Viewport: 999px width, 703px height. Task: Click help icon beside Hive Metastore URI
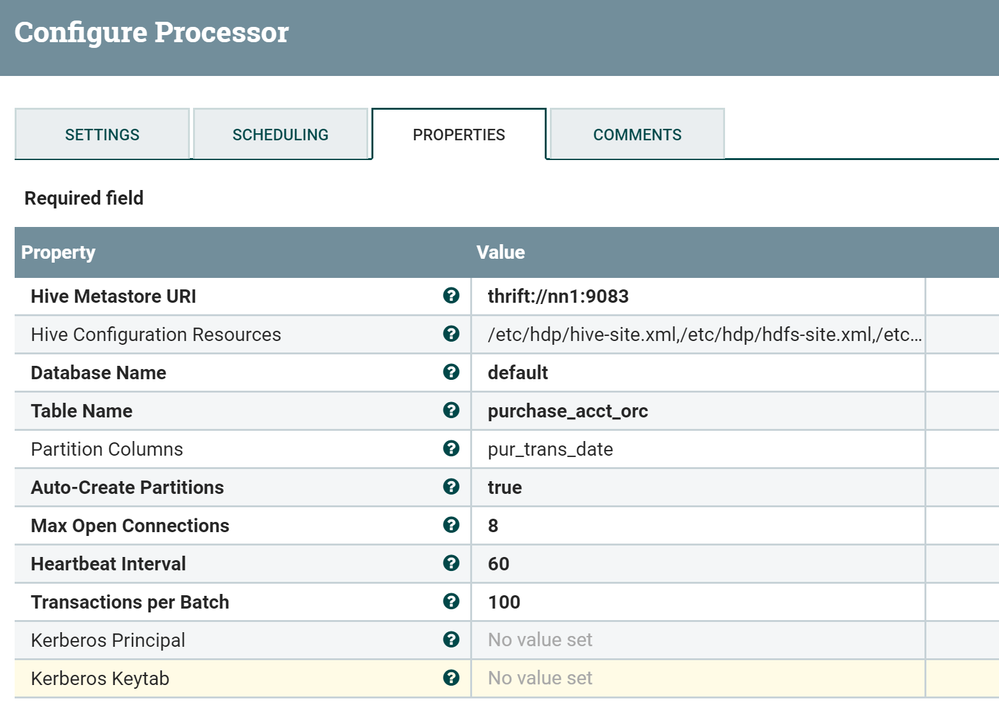click(451, 296)
